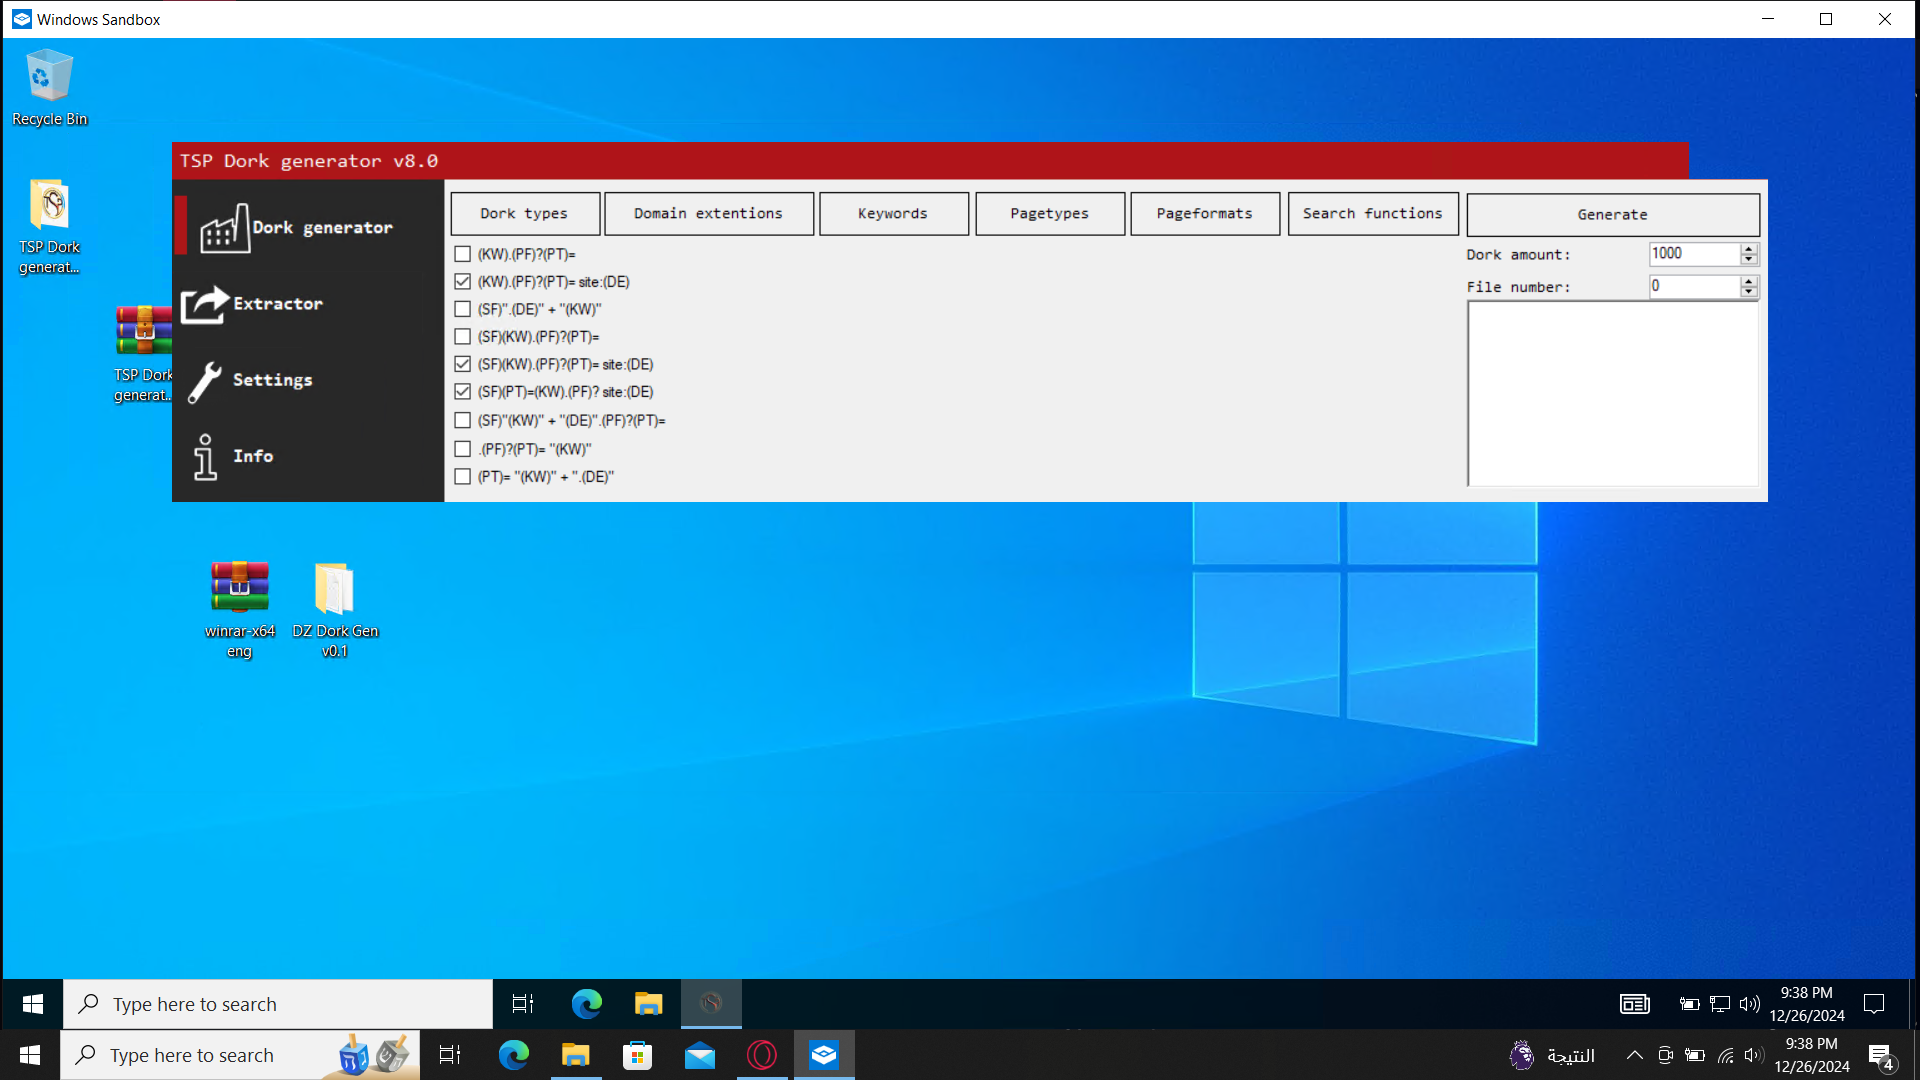
Task: Open the Dork generator factory icon
Action: coord(224,229)
